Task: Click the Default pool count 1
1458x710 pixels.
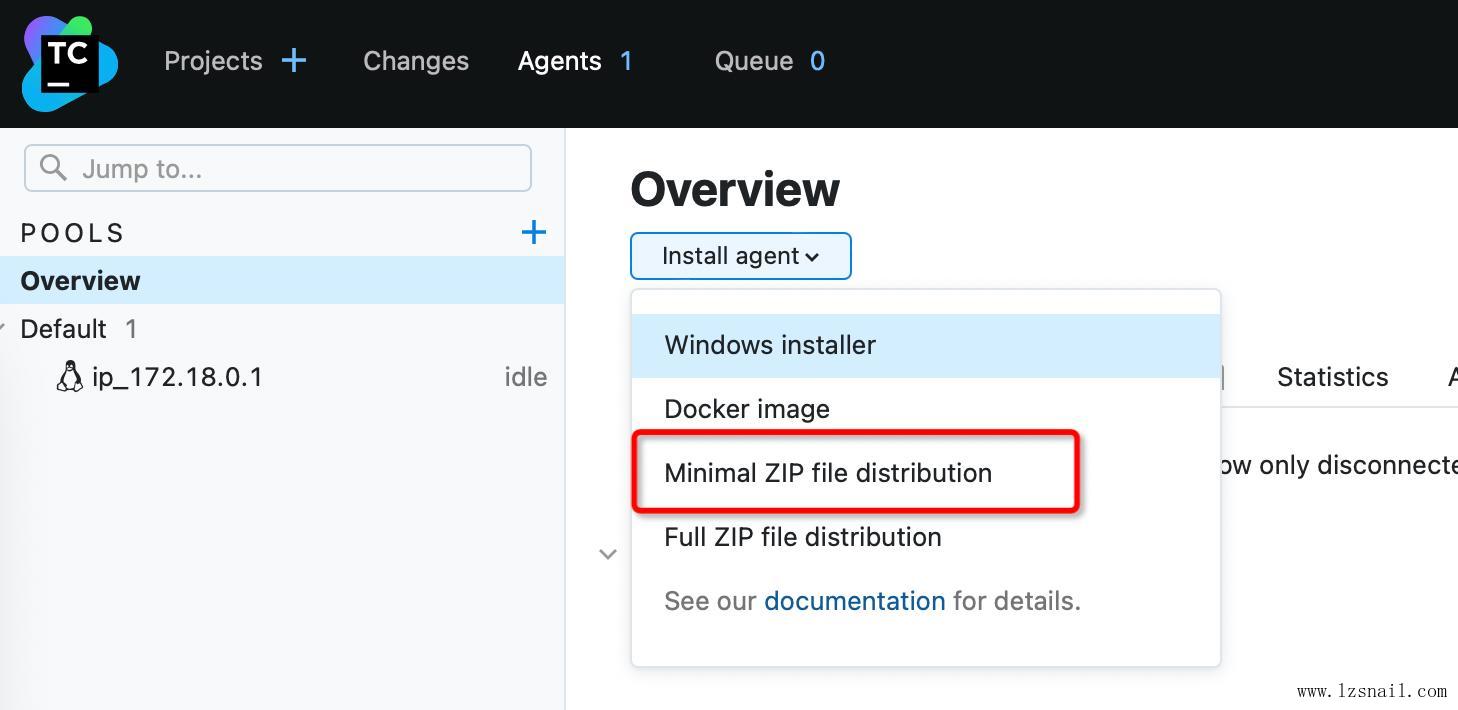Action: [131, 329]
